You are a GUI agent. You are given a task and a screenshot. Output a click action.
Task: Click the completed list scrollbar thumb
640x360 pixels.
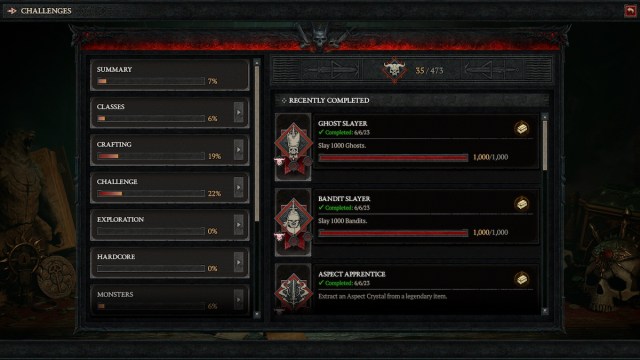tap(544, 145)
